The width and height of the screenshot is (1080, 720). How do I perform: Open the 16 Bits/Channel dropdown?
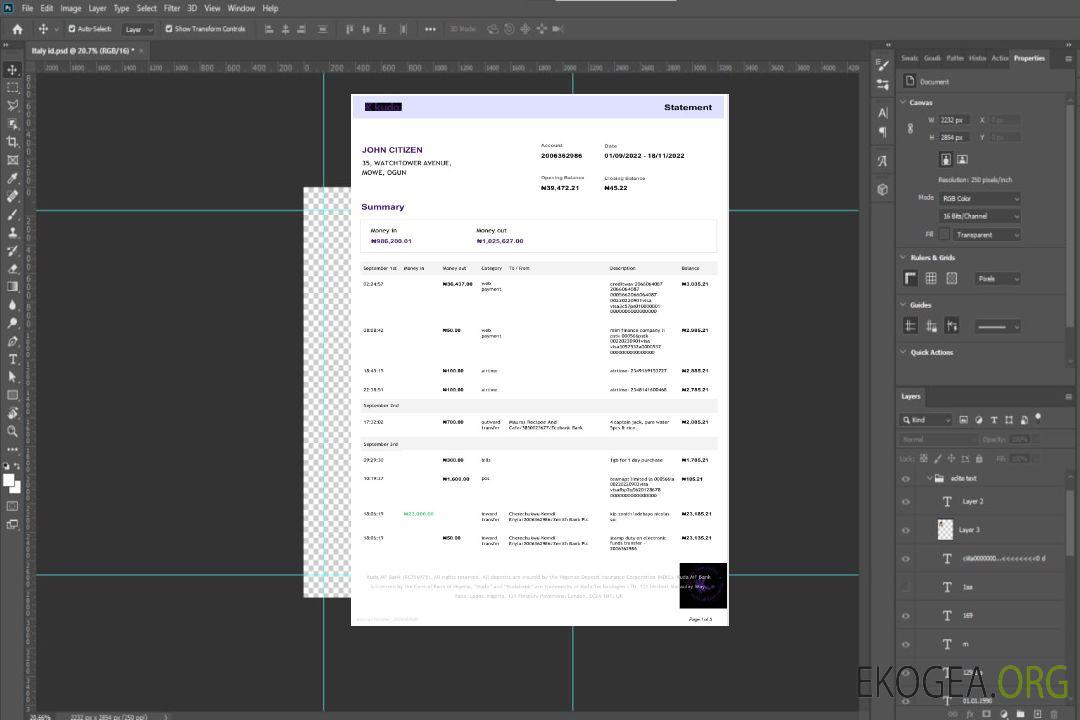(x=979, y=216)
